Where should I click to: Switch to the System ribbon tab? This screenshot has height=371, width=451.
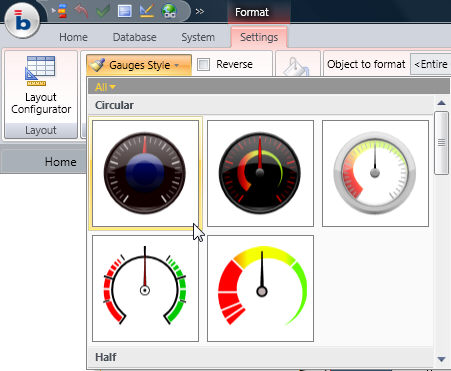[x=198, y=37]
